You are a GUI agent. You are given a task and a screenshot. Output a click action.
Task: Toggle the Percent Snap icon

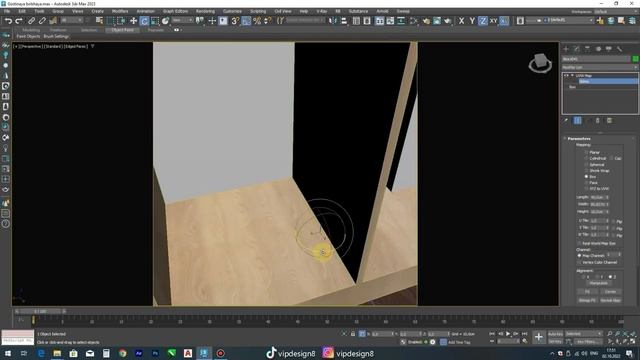(257, 21)
